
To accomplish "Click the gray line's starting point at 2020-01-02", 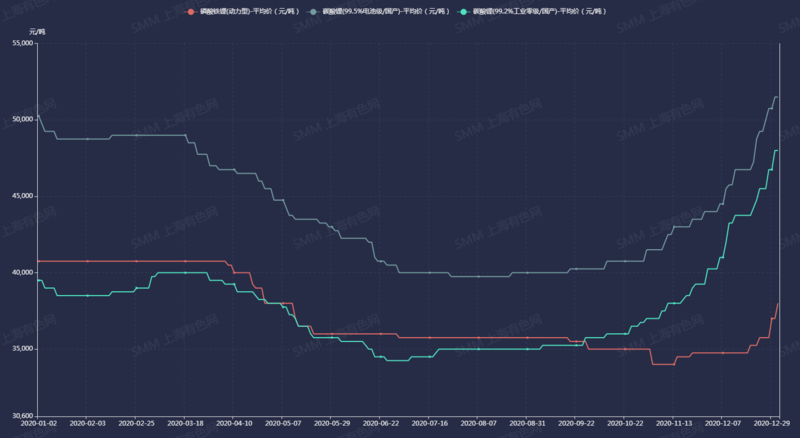I will click(x=37, y=116).
